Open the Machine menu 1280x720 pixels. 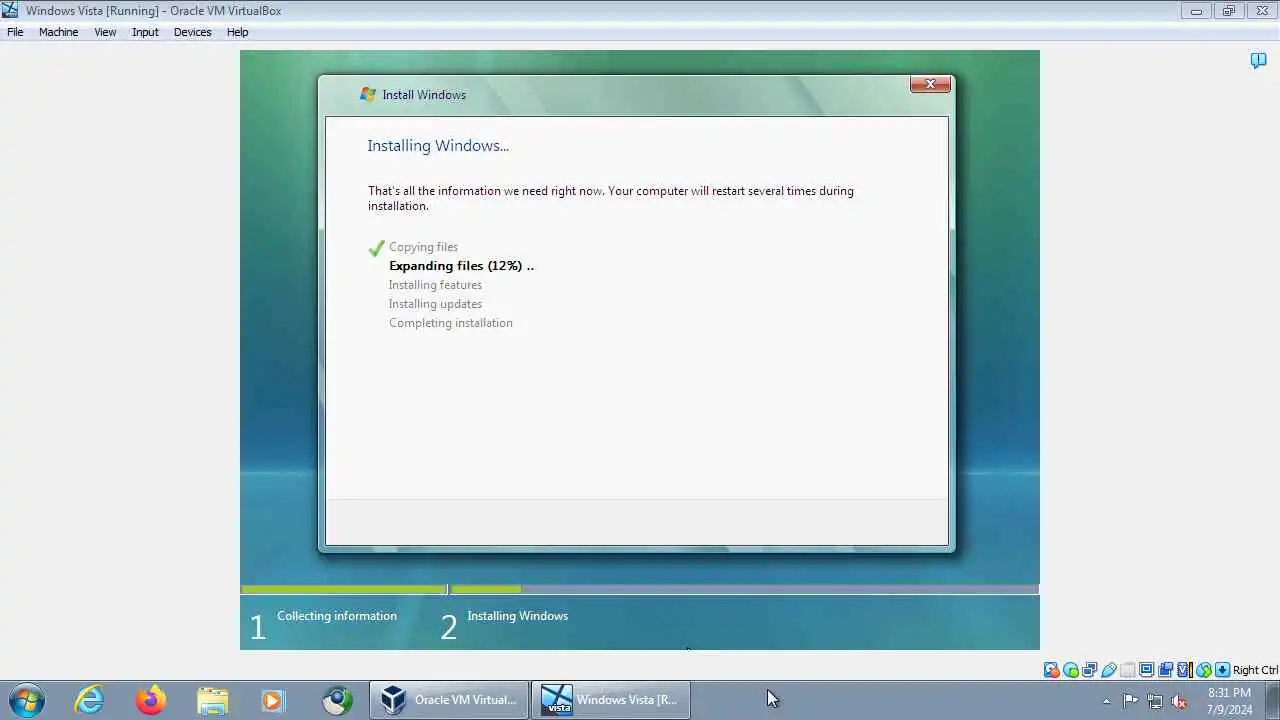coord(58,32)
